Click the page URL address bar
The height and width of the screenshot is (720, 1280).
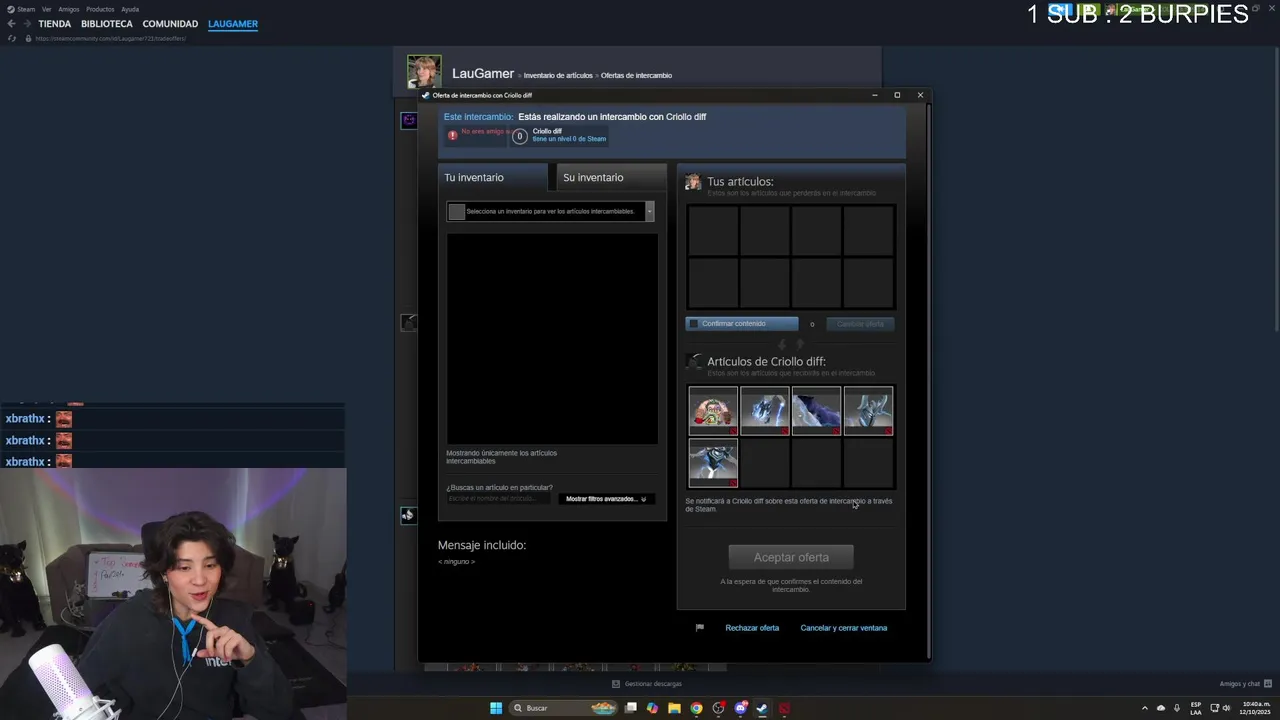111,38
